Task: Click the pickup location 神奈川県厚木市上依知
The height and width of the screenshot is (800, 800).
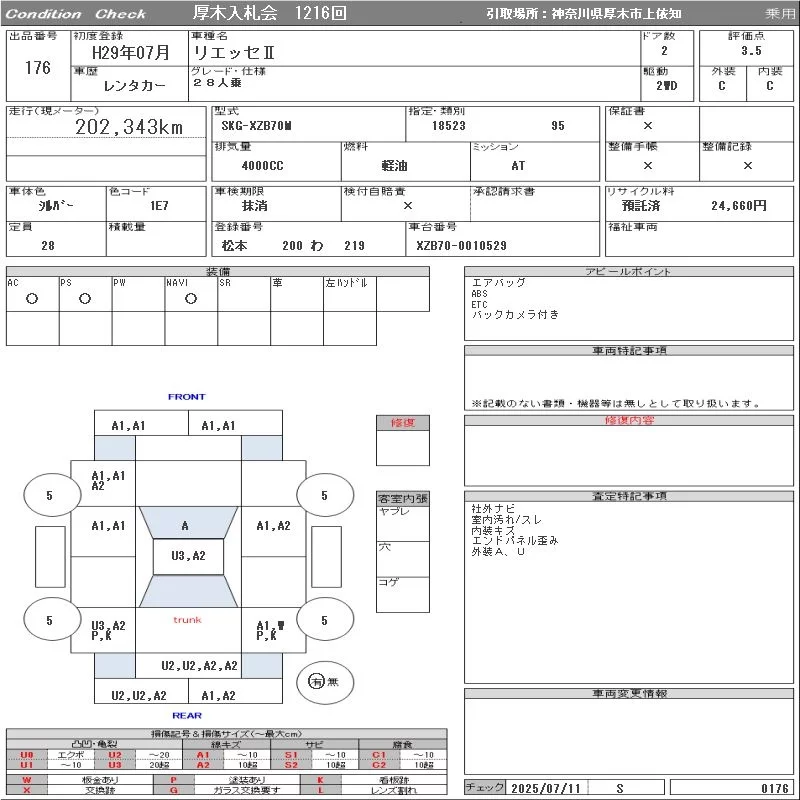Action: tap(616, 14)
